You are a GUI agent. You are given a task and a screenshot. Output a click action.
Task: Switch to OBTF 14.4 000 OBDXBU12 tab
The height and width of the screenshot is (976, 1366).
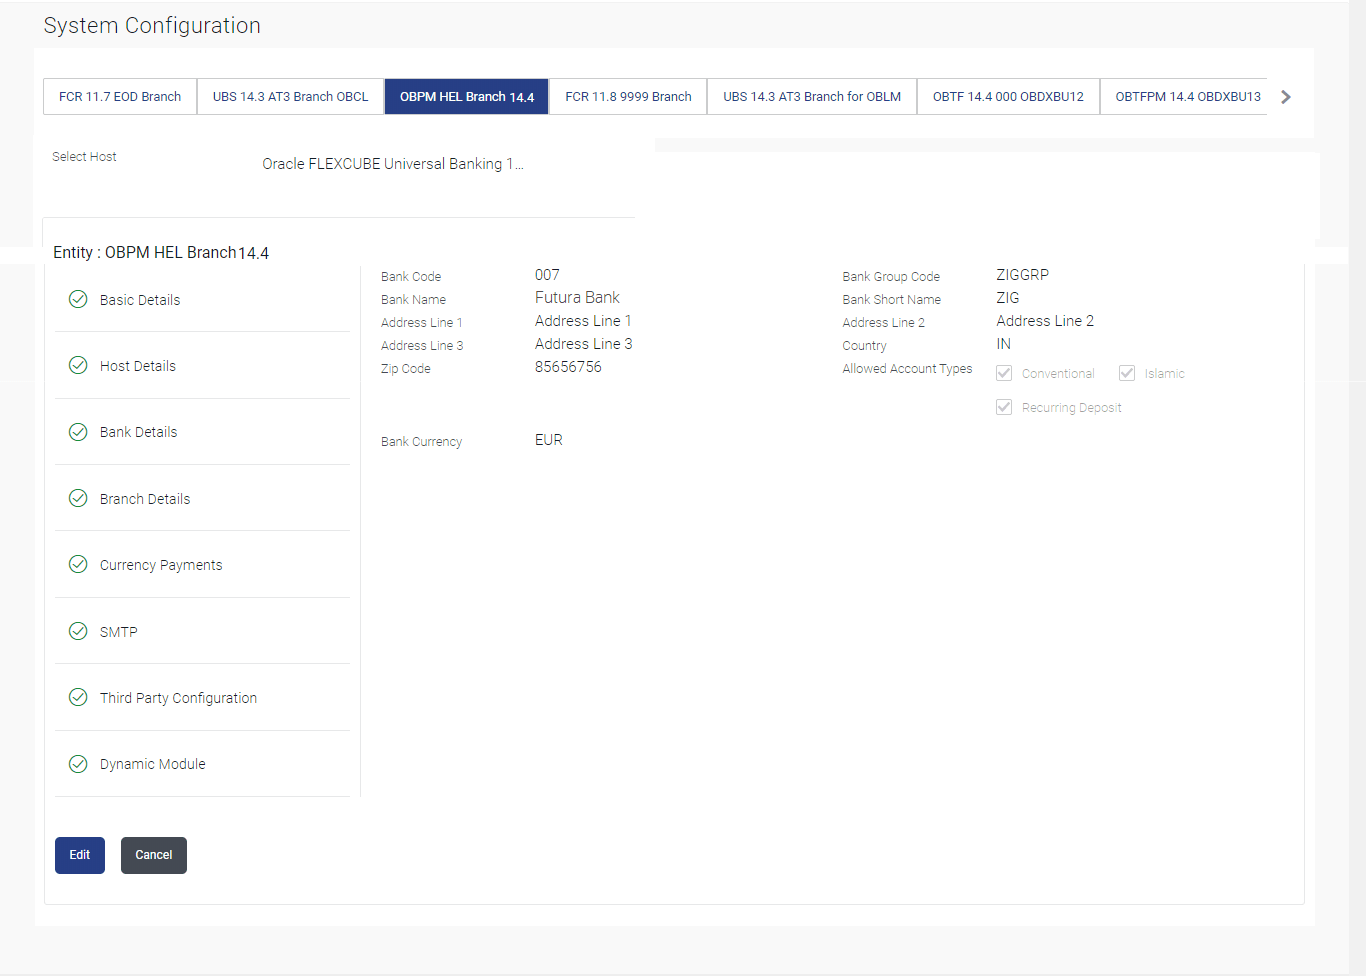click(1008, 97)
